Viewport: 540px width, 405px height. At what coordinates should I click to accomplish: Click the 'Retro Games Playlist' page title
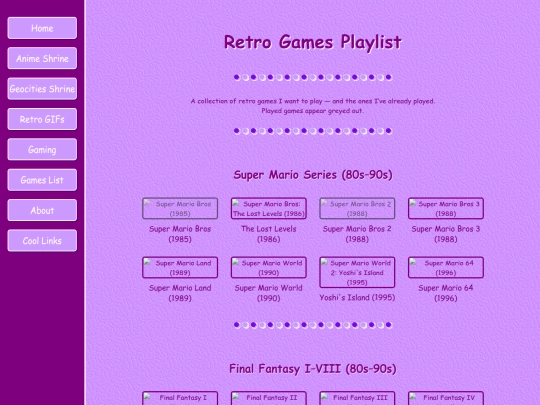click(313, 42)
